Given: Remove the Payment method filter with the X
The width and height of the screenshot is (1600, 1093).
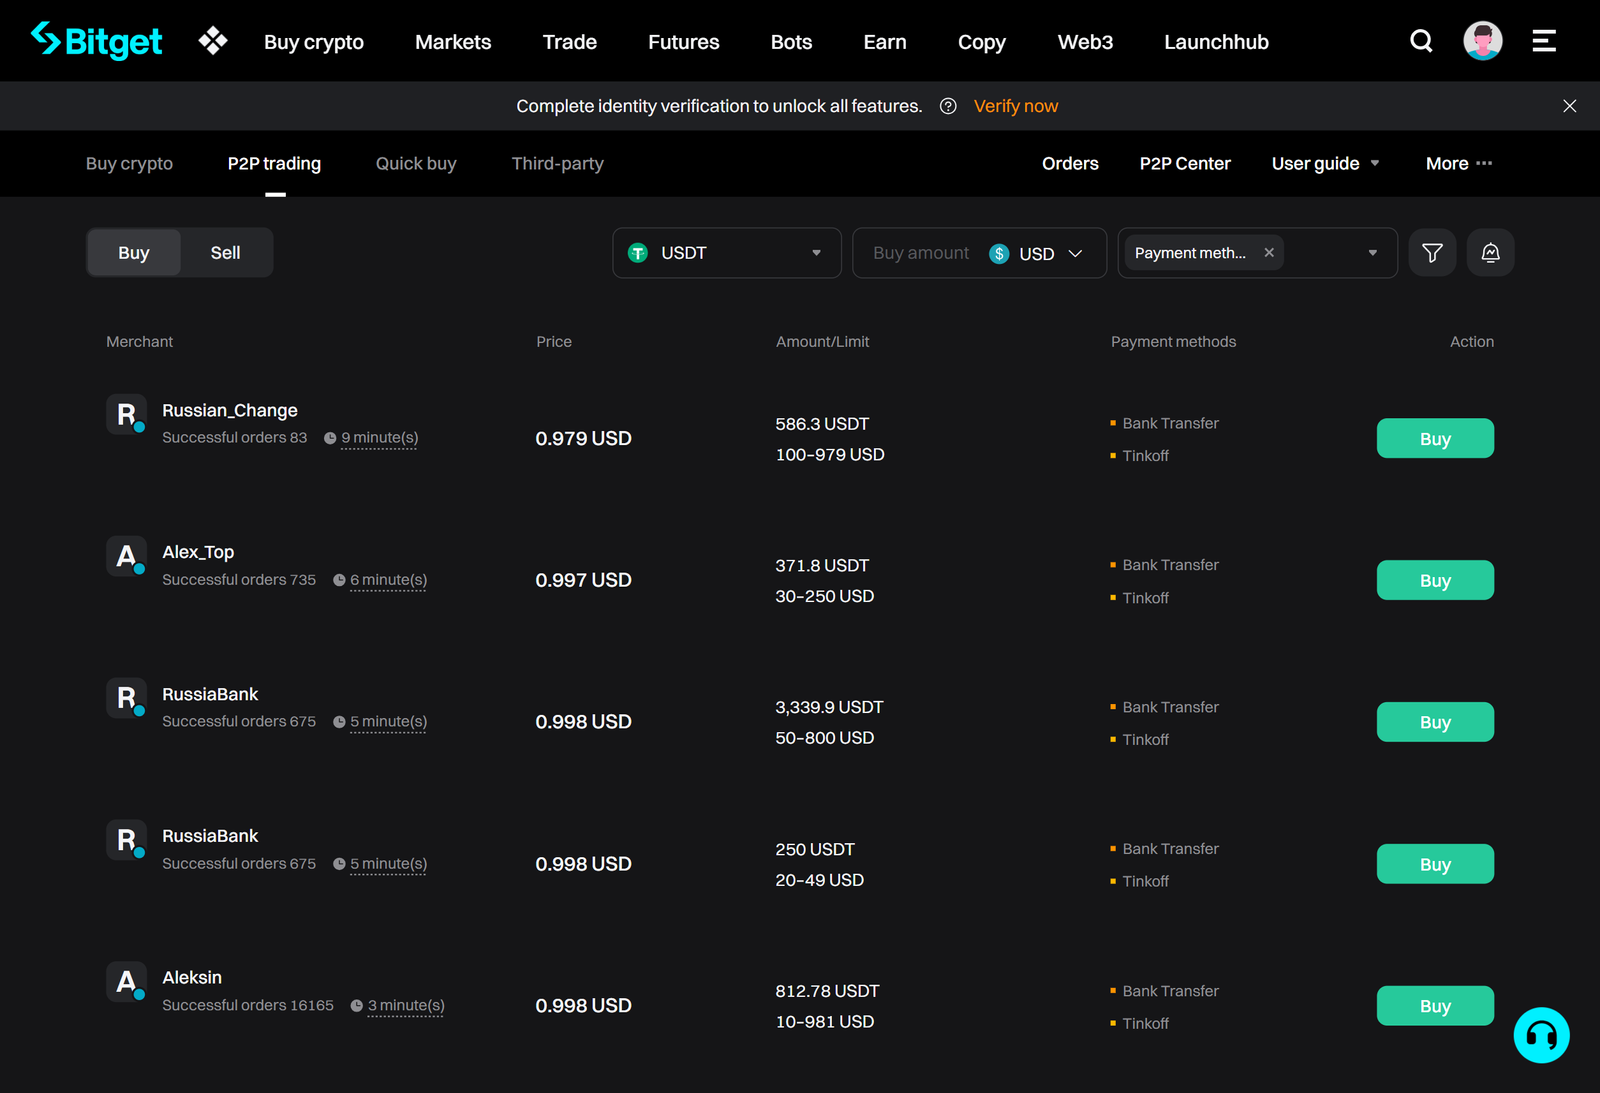Looking at the screenshot, I should (1268, 252).
